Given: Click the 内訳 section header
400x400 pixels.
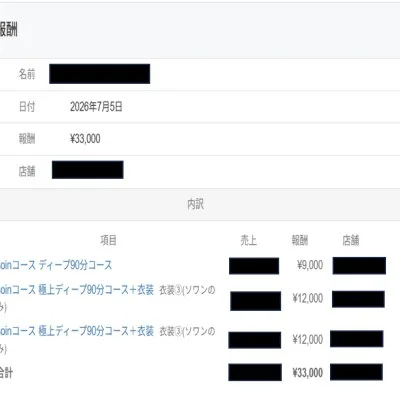Looking at the screenshot, I should [196, 204].
